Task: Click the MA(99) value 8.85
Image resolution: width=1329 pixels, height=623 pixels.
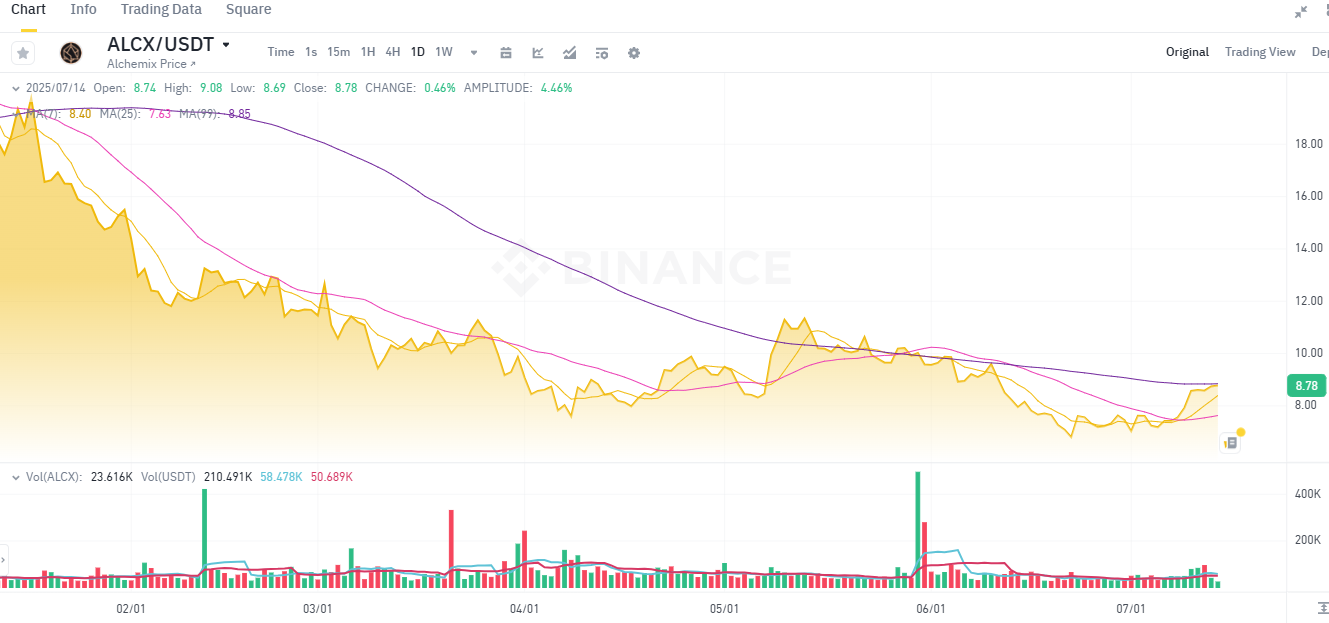Action: click(239, 114)
